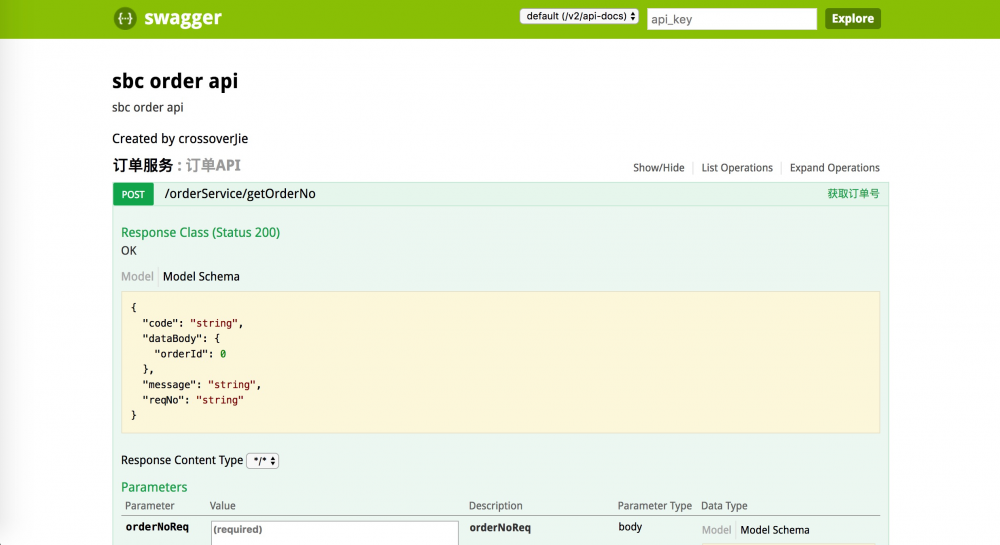The image size is (1000, 545).
Task: Click the green POST method badge
Action: click(133, 194)
